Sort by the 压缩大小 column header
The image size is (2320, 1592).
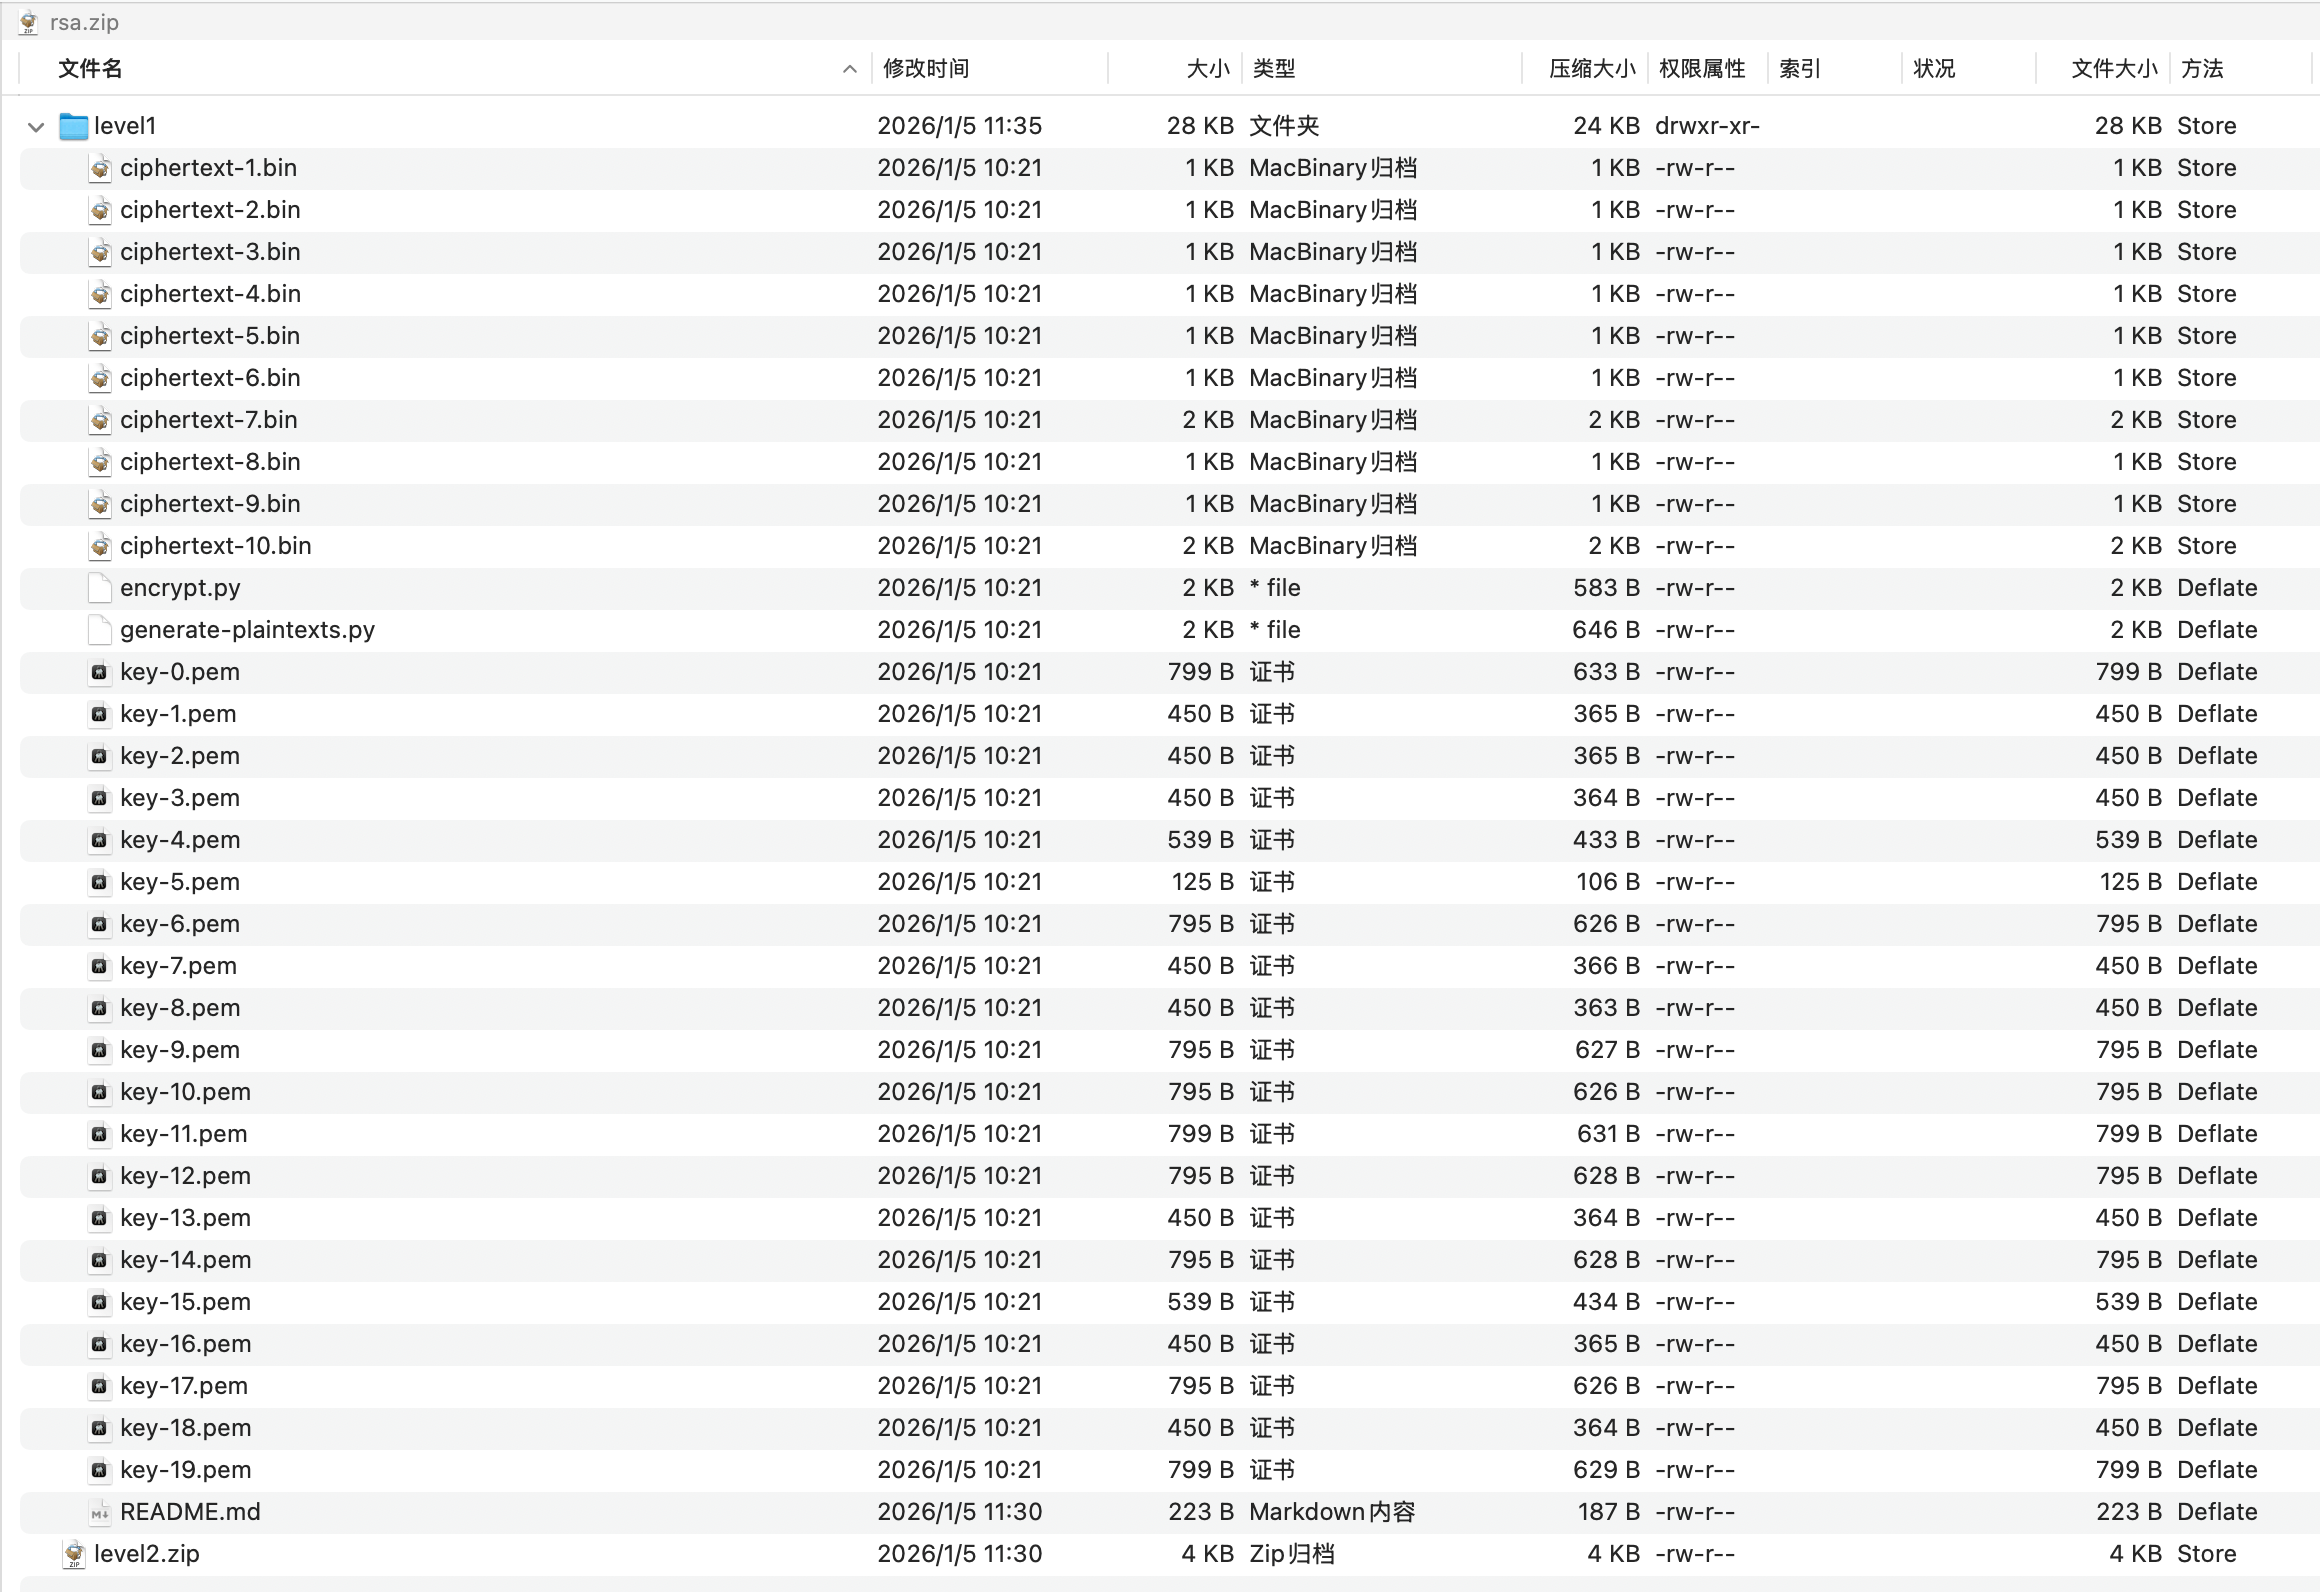[1591, 69]
